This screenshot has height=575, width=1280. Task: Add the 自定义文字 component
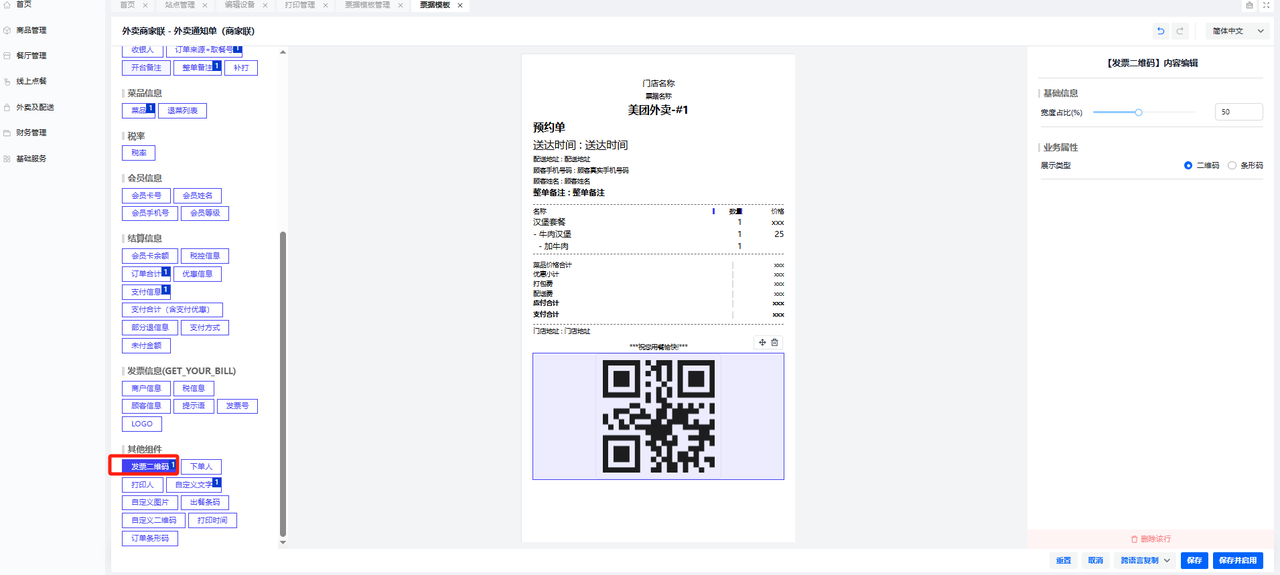click(193, 484)
